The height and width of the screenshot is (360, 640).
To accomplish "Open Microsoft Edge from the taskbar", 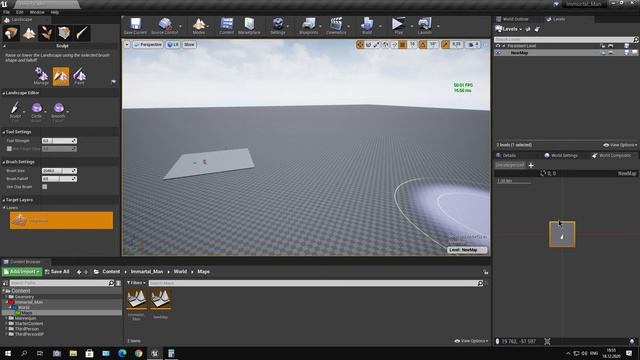I will tap(122, 353).
